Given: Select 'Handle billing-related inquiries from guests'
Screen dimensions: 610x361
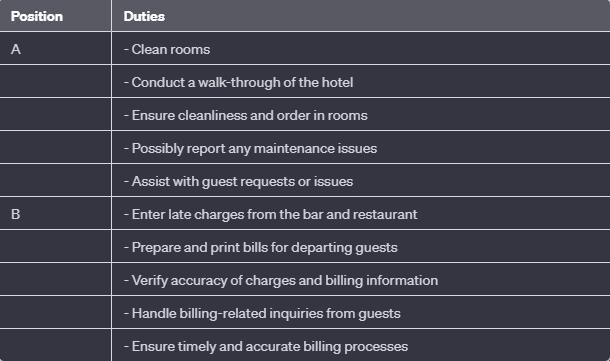Looking at the screenshot, I should click(x=262, y=314).
